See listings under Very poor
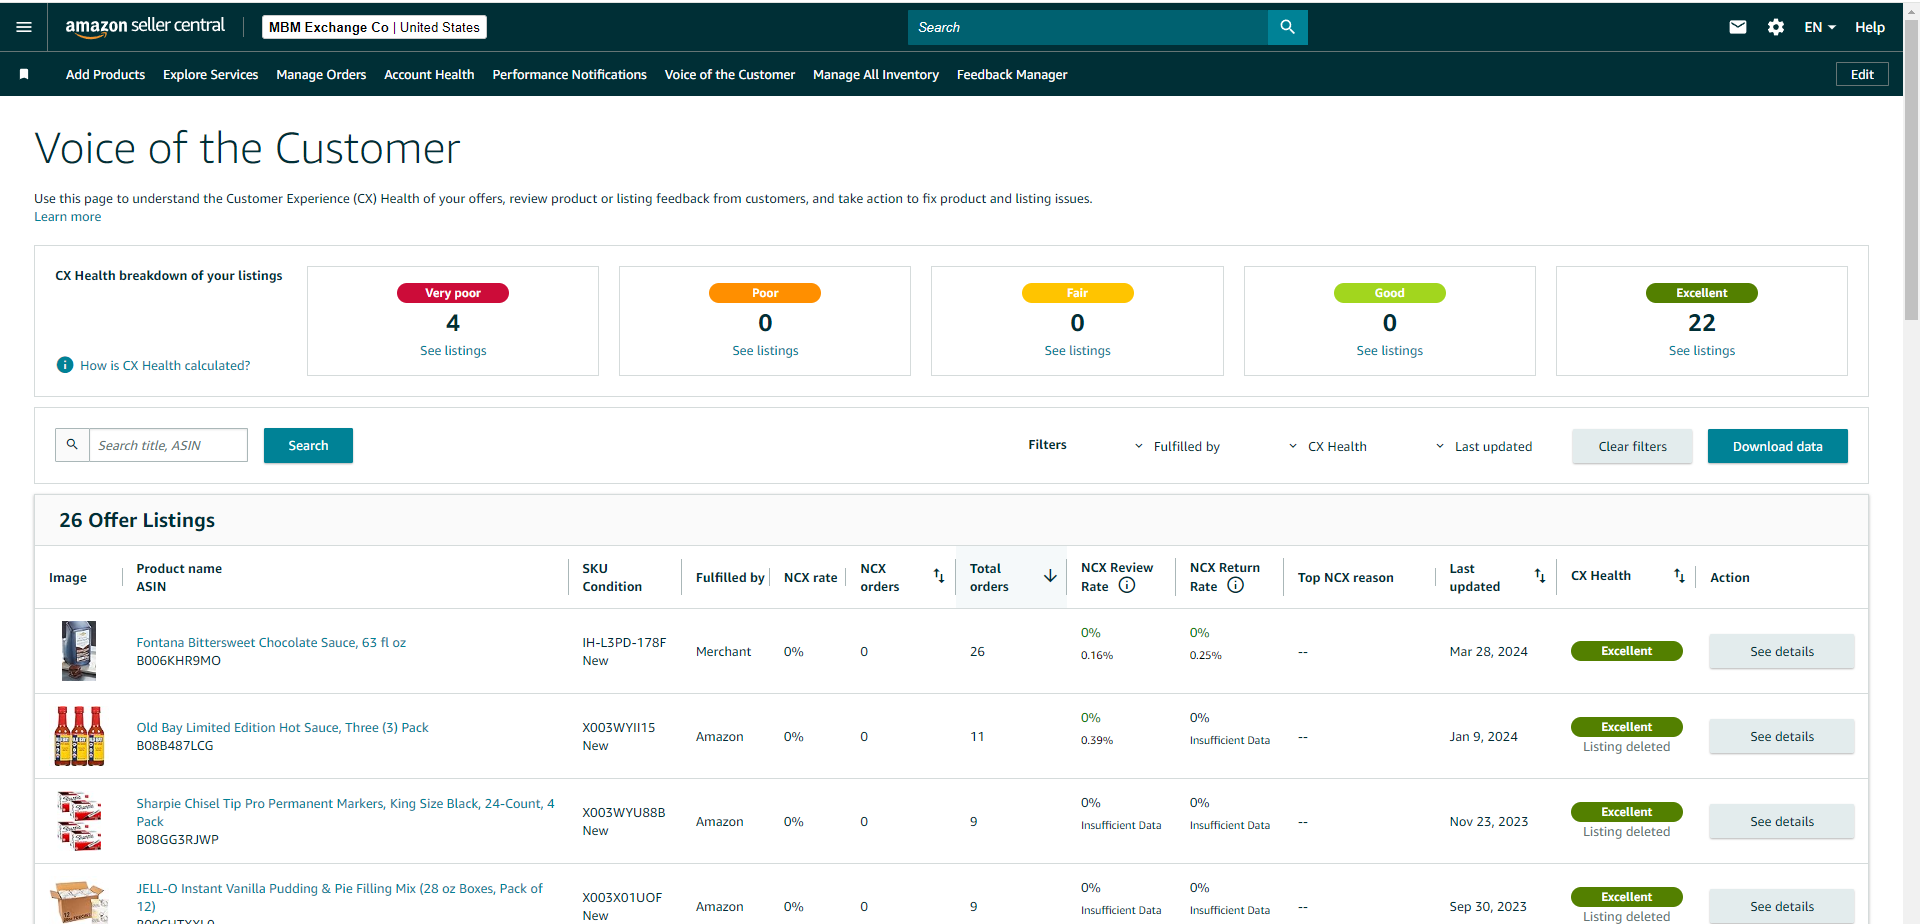Viewport: 1920px width, 924px height. pos(453,350)
